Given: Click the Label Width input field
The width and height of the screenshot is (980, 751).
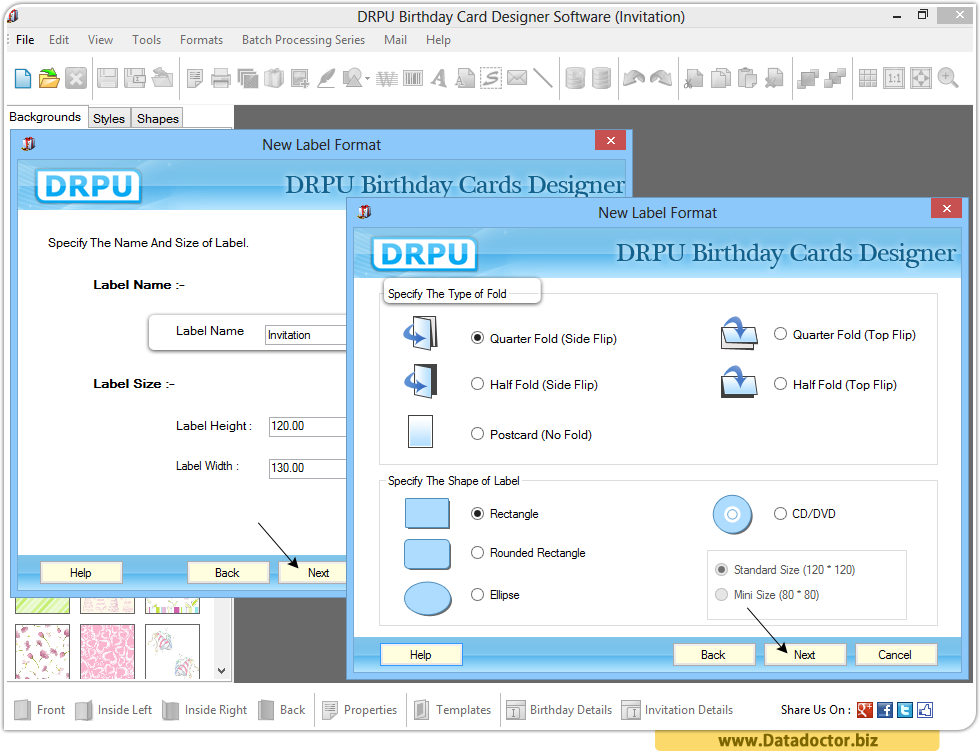Looking at the screenshot, I should point(308,468).
